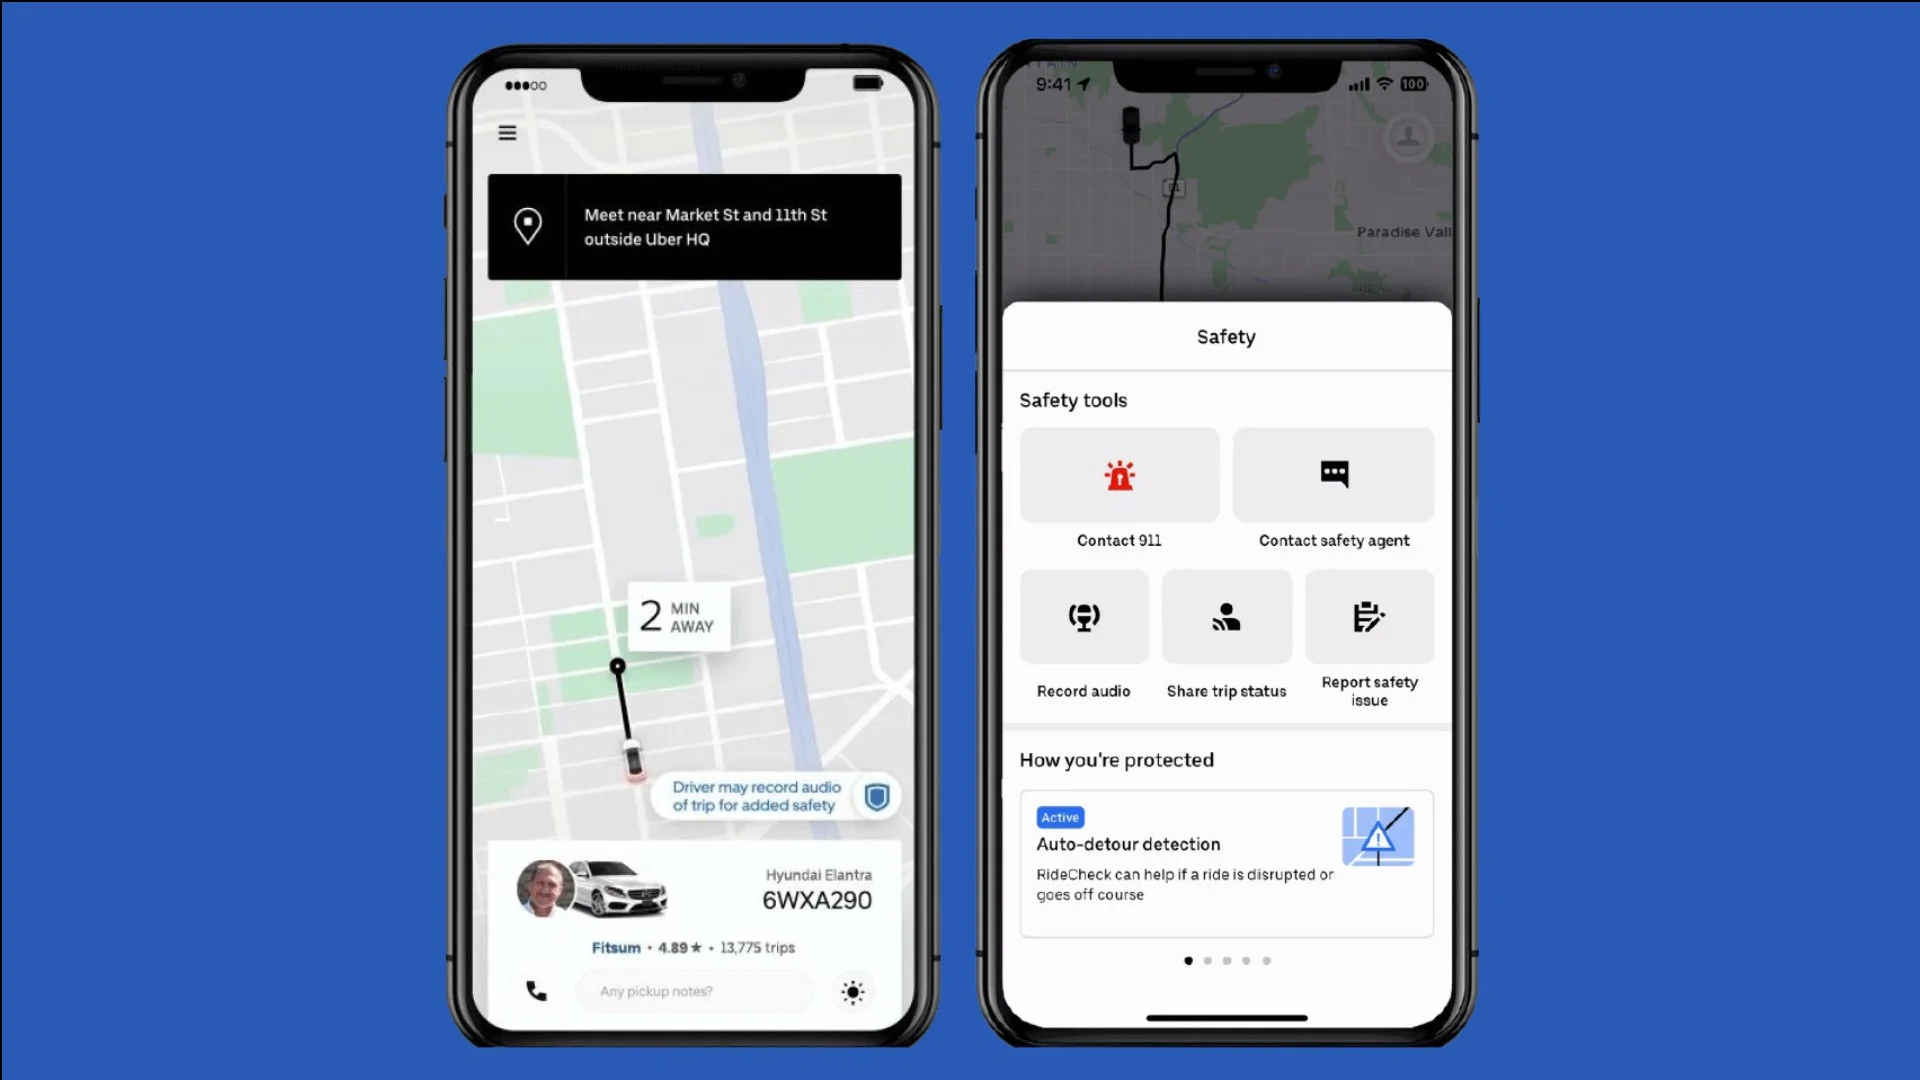Screen dimensions: 1920x1080
Task: Expand the Safety panel carousel dots
Action: pyautogui.click(x=1226, y=959)
